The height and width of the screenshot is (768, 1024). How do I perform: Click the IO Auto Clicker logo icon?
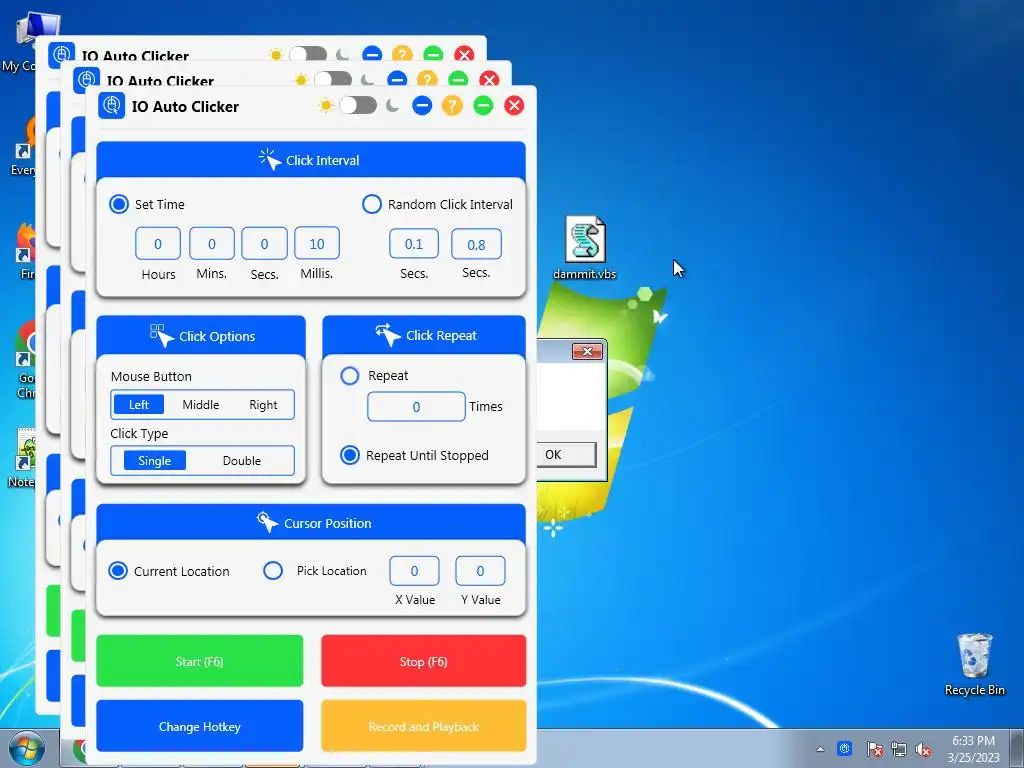coord(112,105)
